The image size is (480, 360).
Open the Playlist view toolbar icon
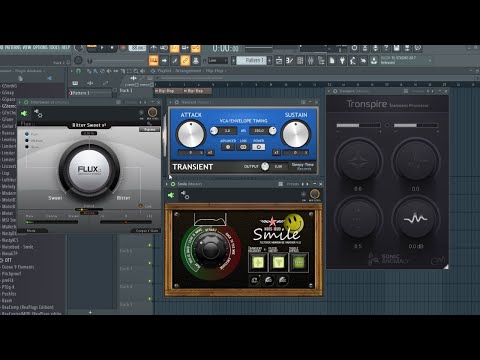[x=279, y=60]
